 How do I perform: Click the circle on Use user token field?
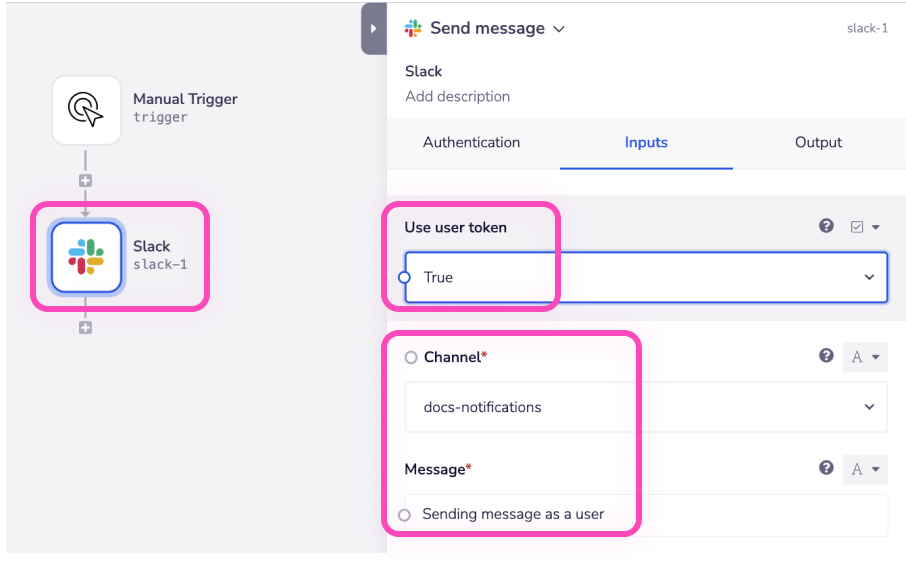point(404,277)
